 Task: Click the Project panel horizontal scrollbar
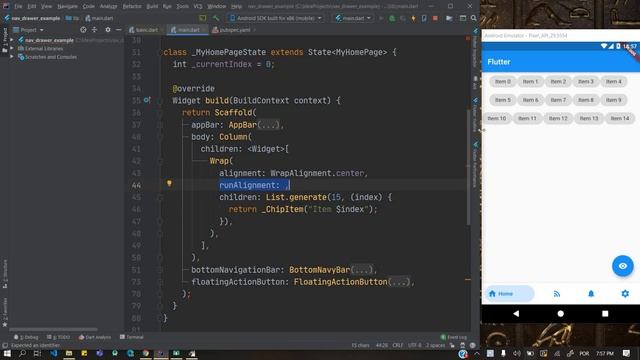click(x=53, y=329)
